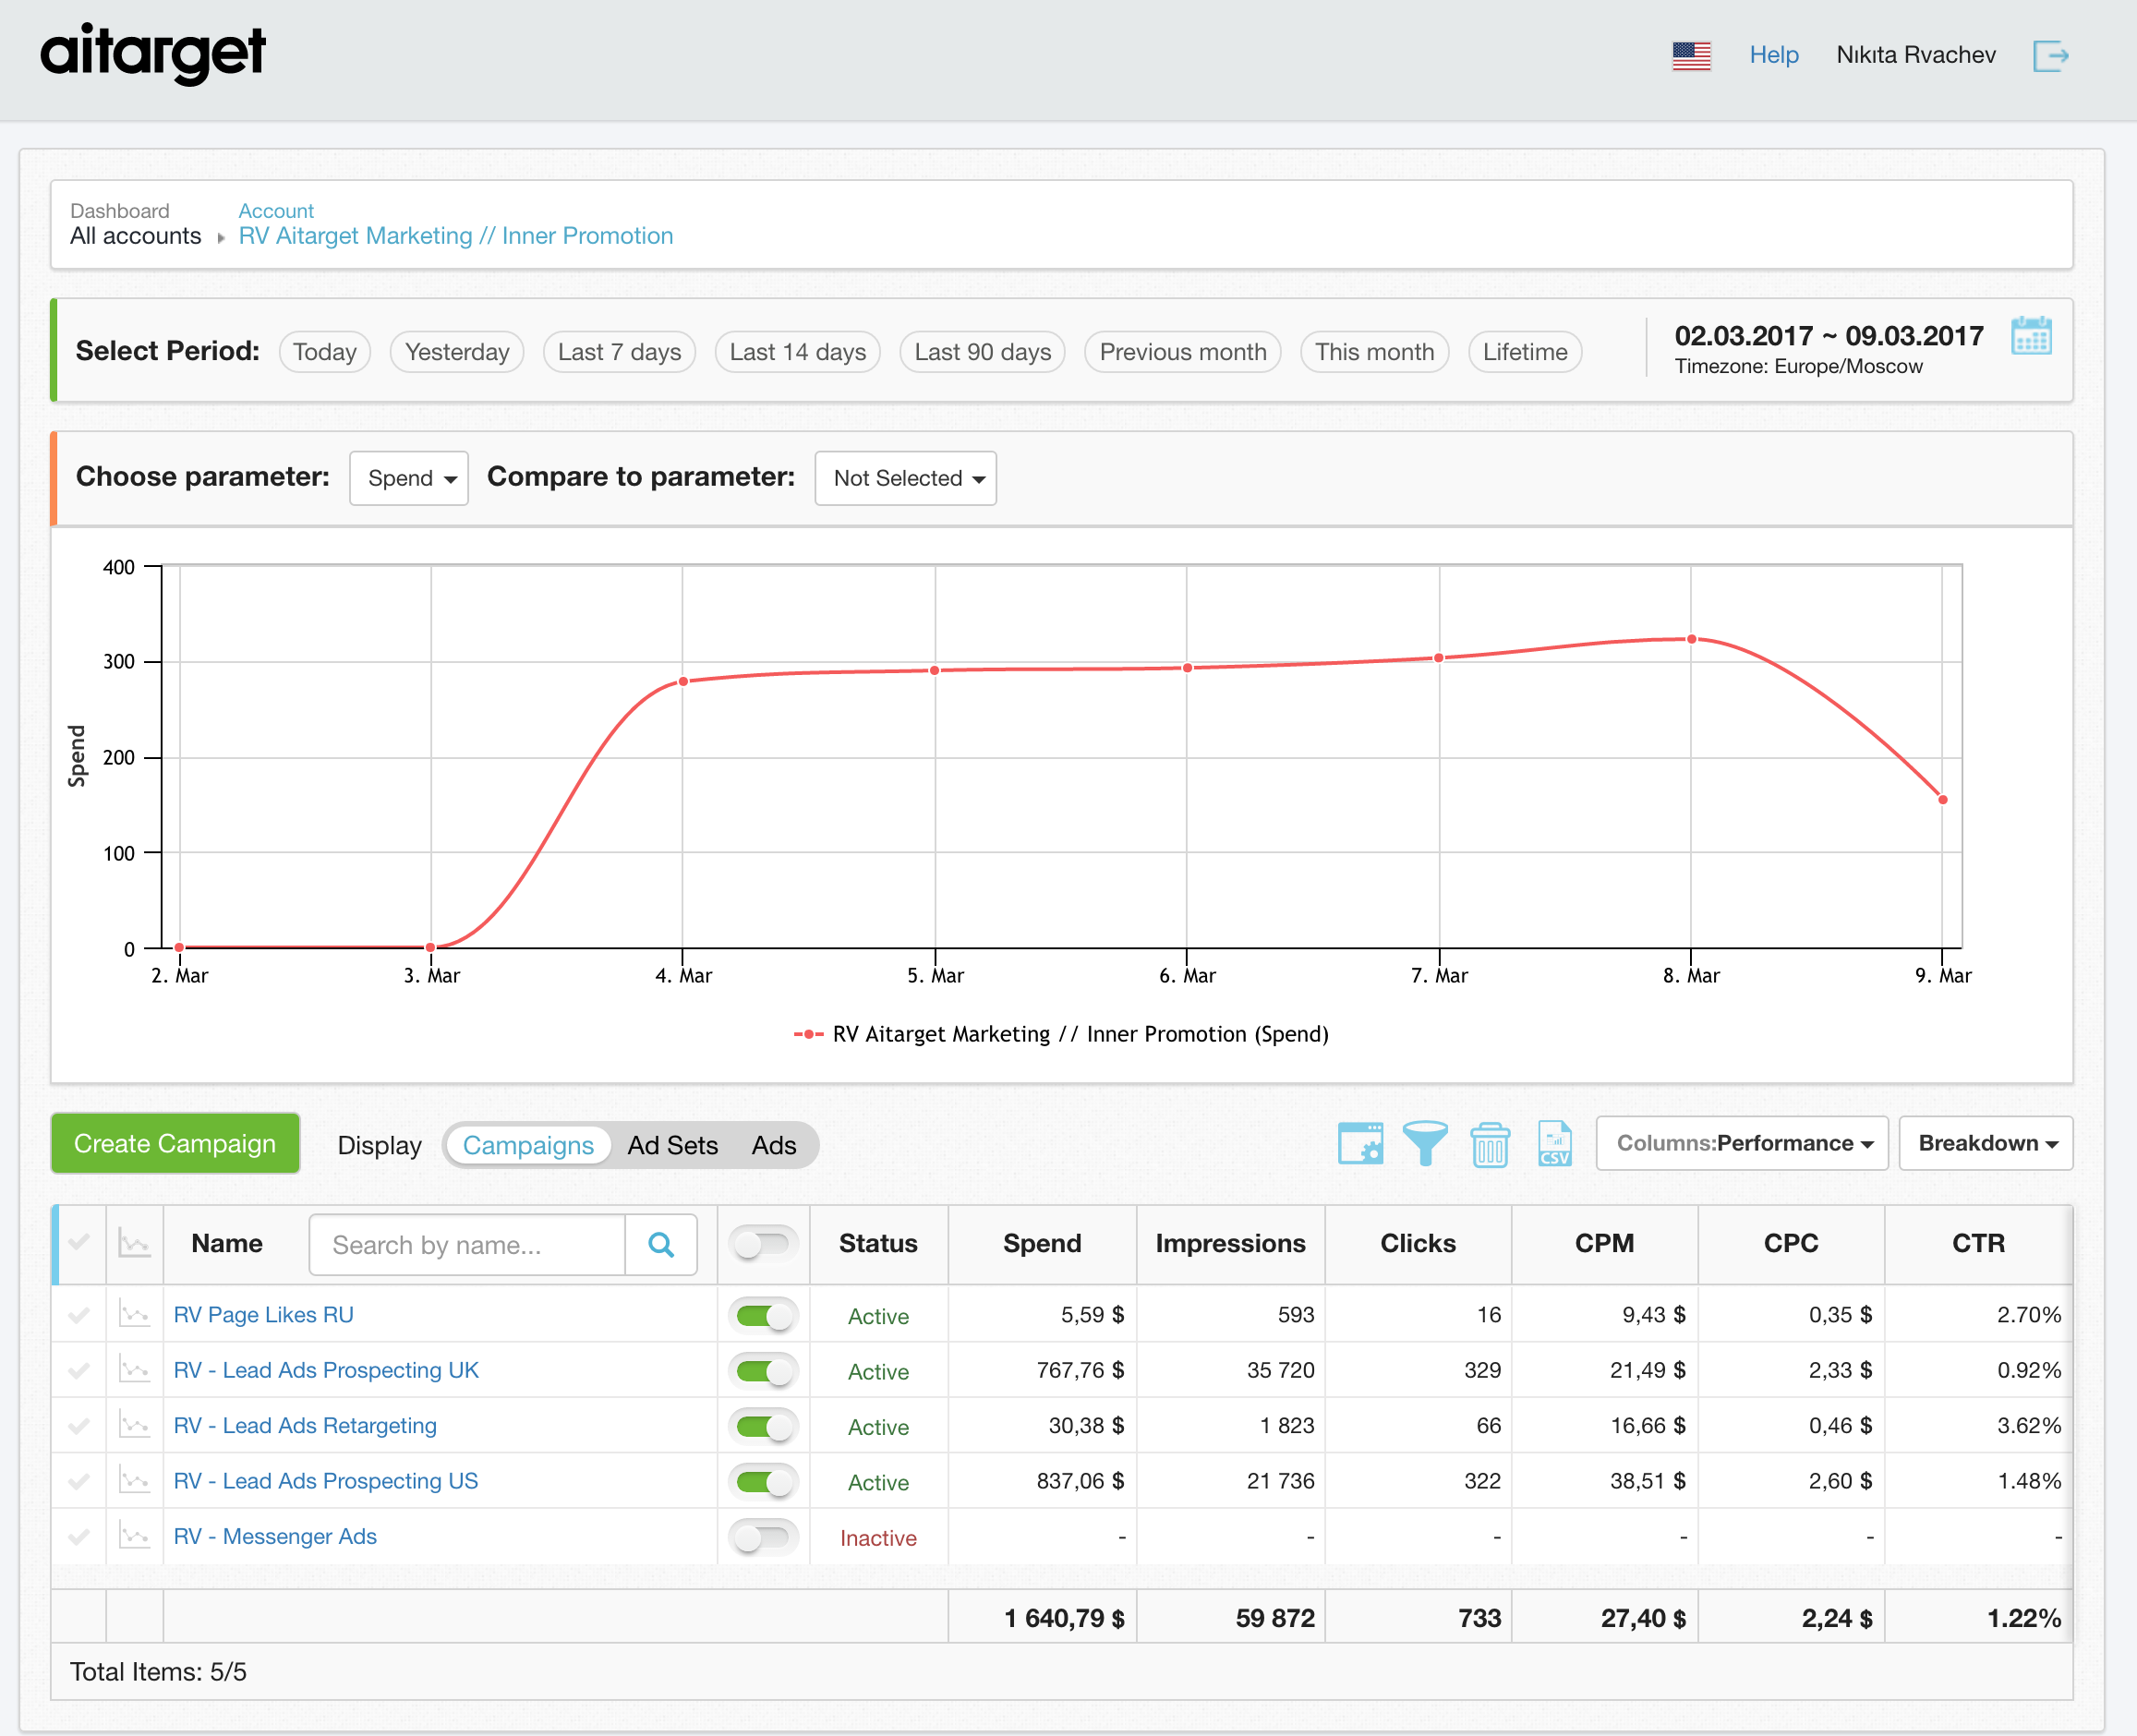Viewport: 2137px width, 1736px height.
Task: Select the This month period
Action: click(1375, 352)
